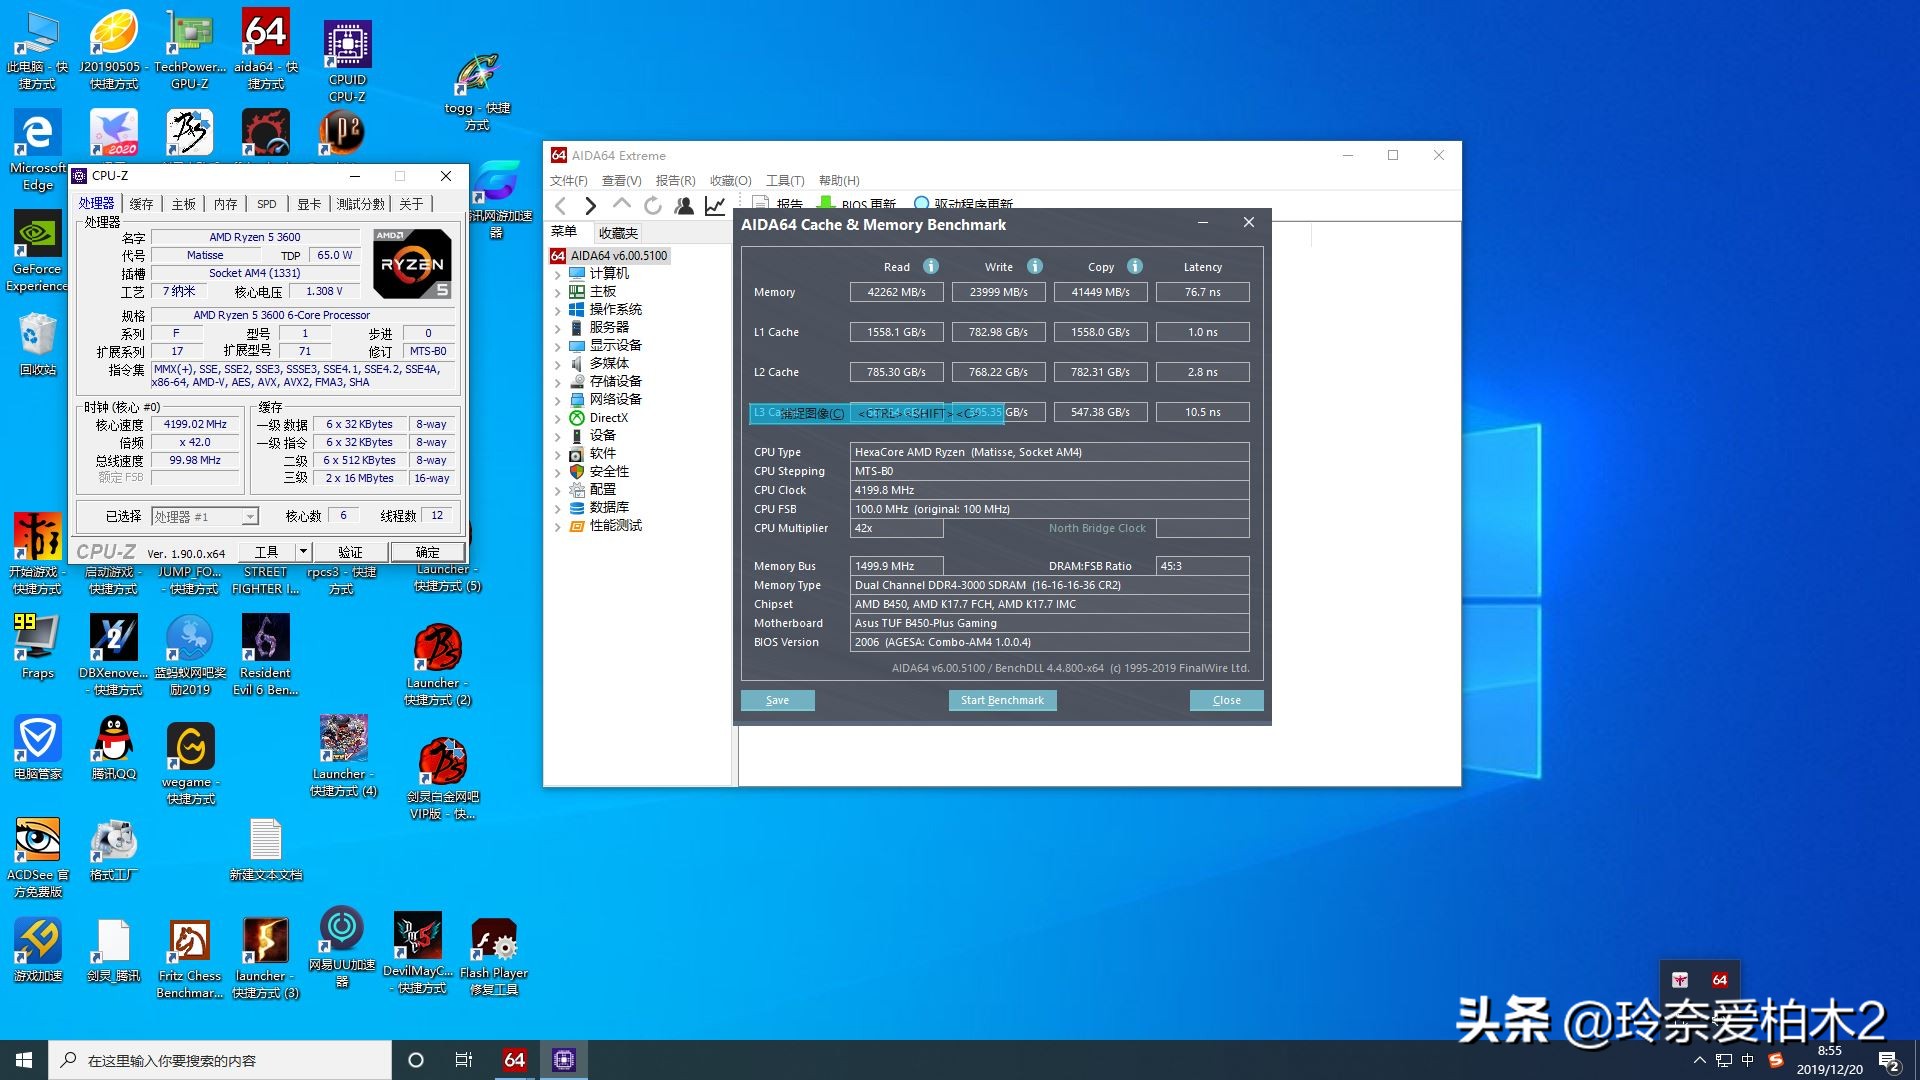1920x1080 pixels.
Task: Open the CPU-Z 工具 dropdown arrow
Action: (x=303, y=552)
